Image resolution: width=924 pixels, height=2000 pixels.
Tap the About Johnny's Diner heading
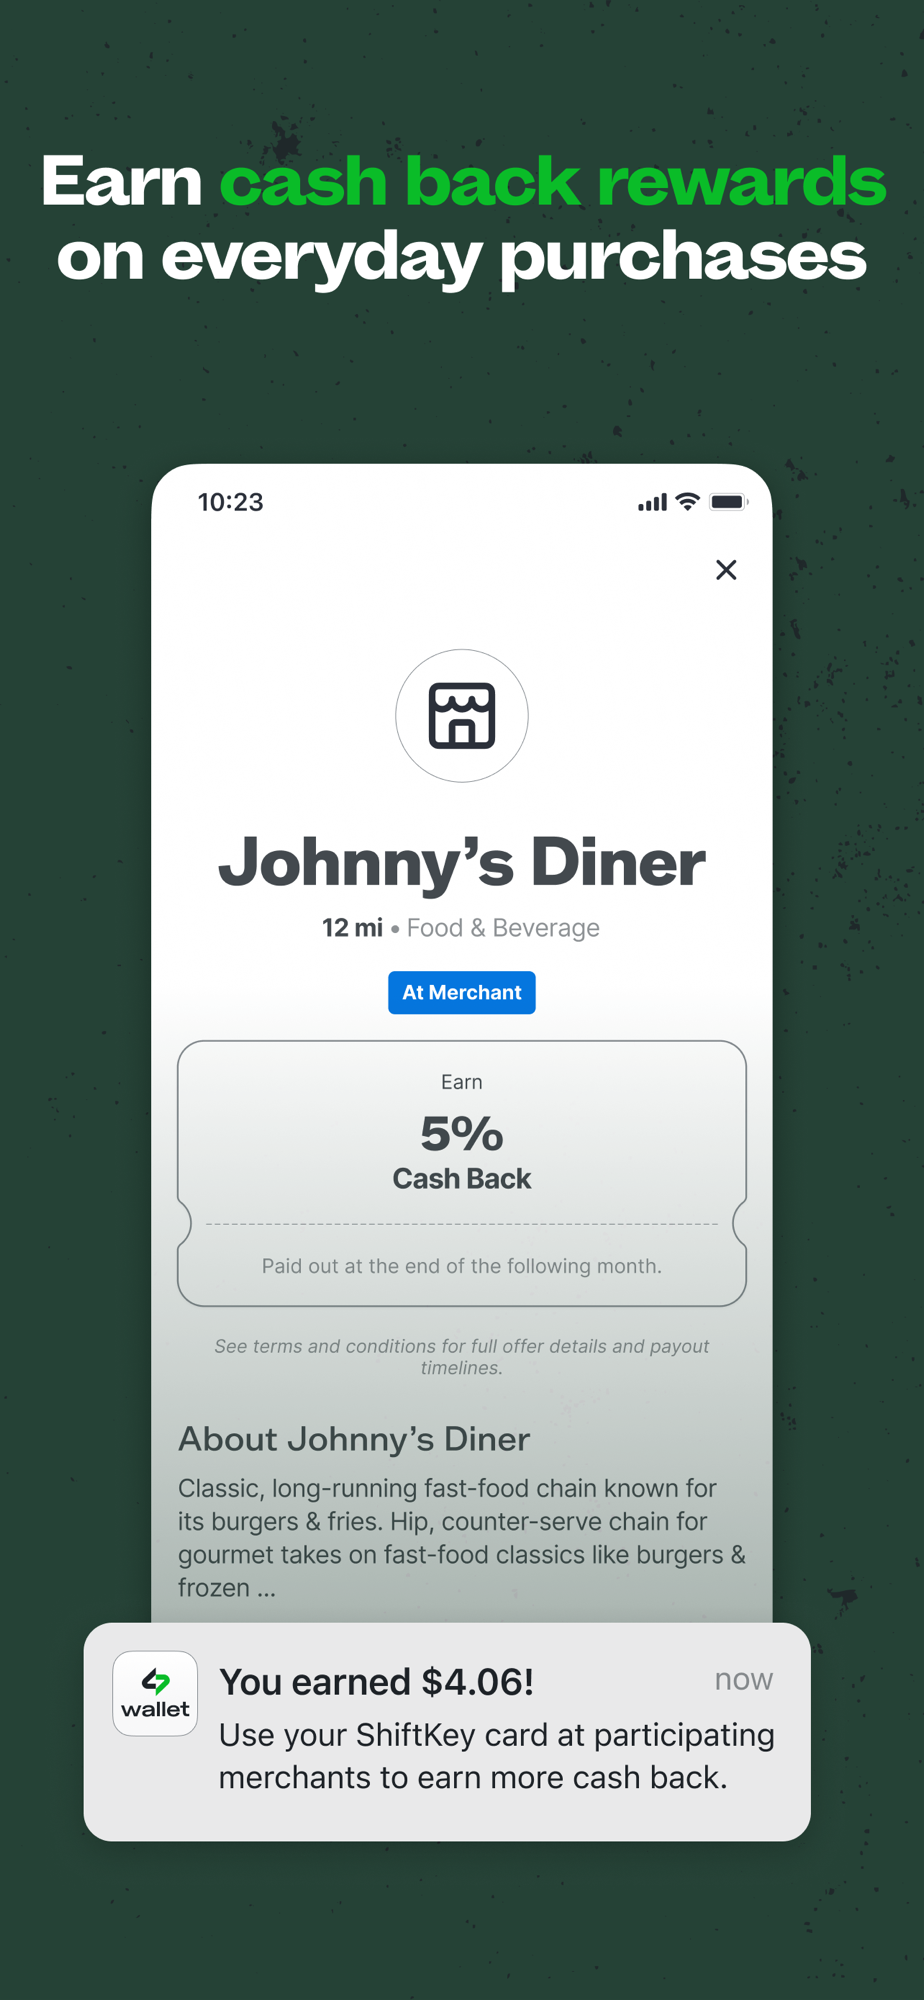(354, 1439)
